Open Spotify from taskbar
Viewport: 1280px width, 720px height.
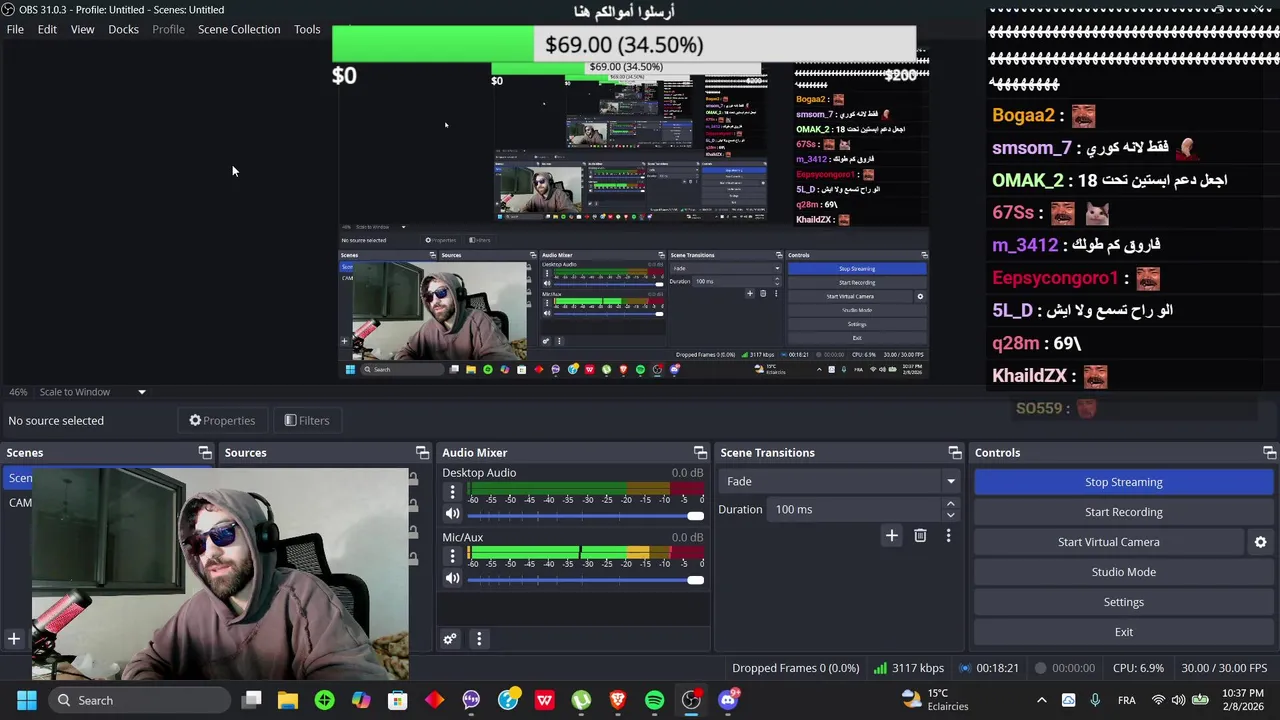[654, 700]
